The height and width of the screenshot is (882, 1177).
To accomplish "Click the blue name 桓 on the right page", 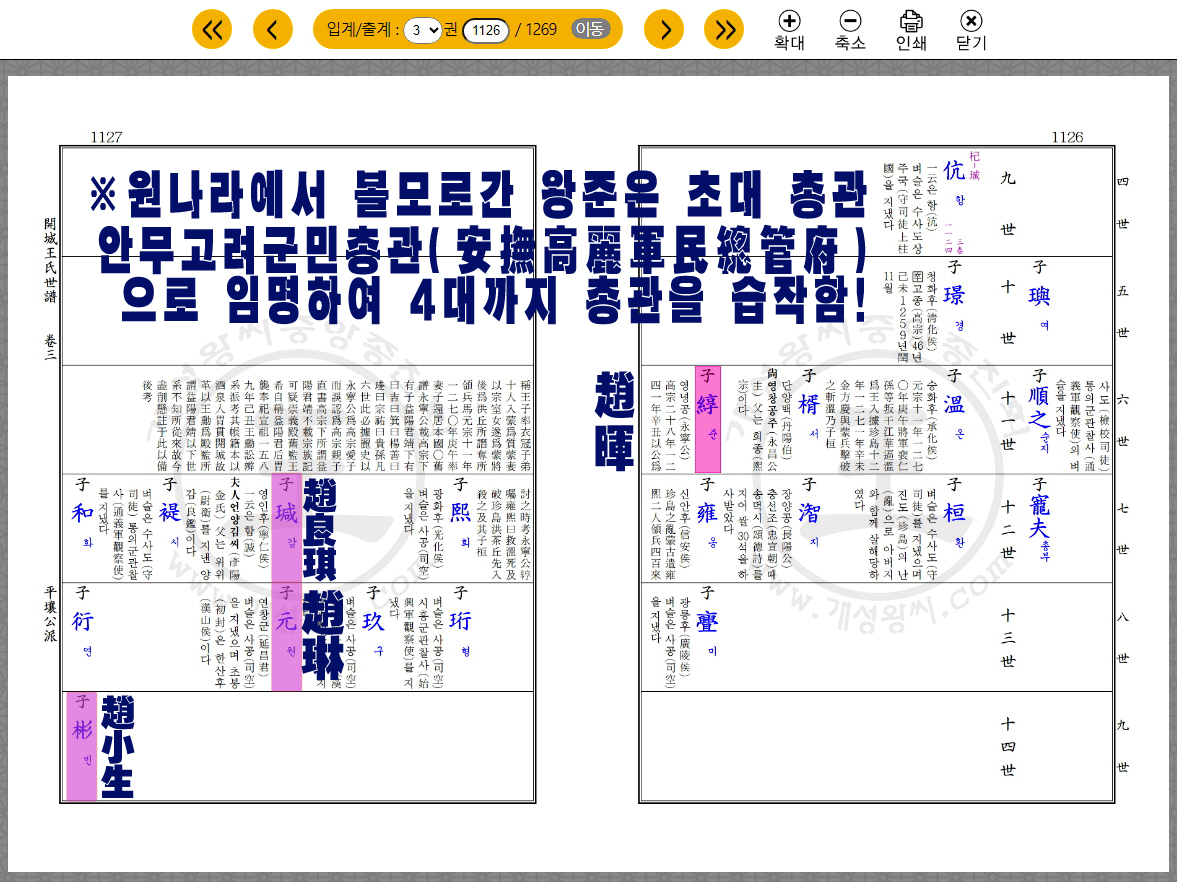I will click(953, 513).
